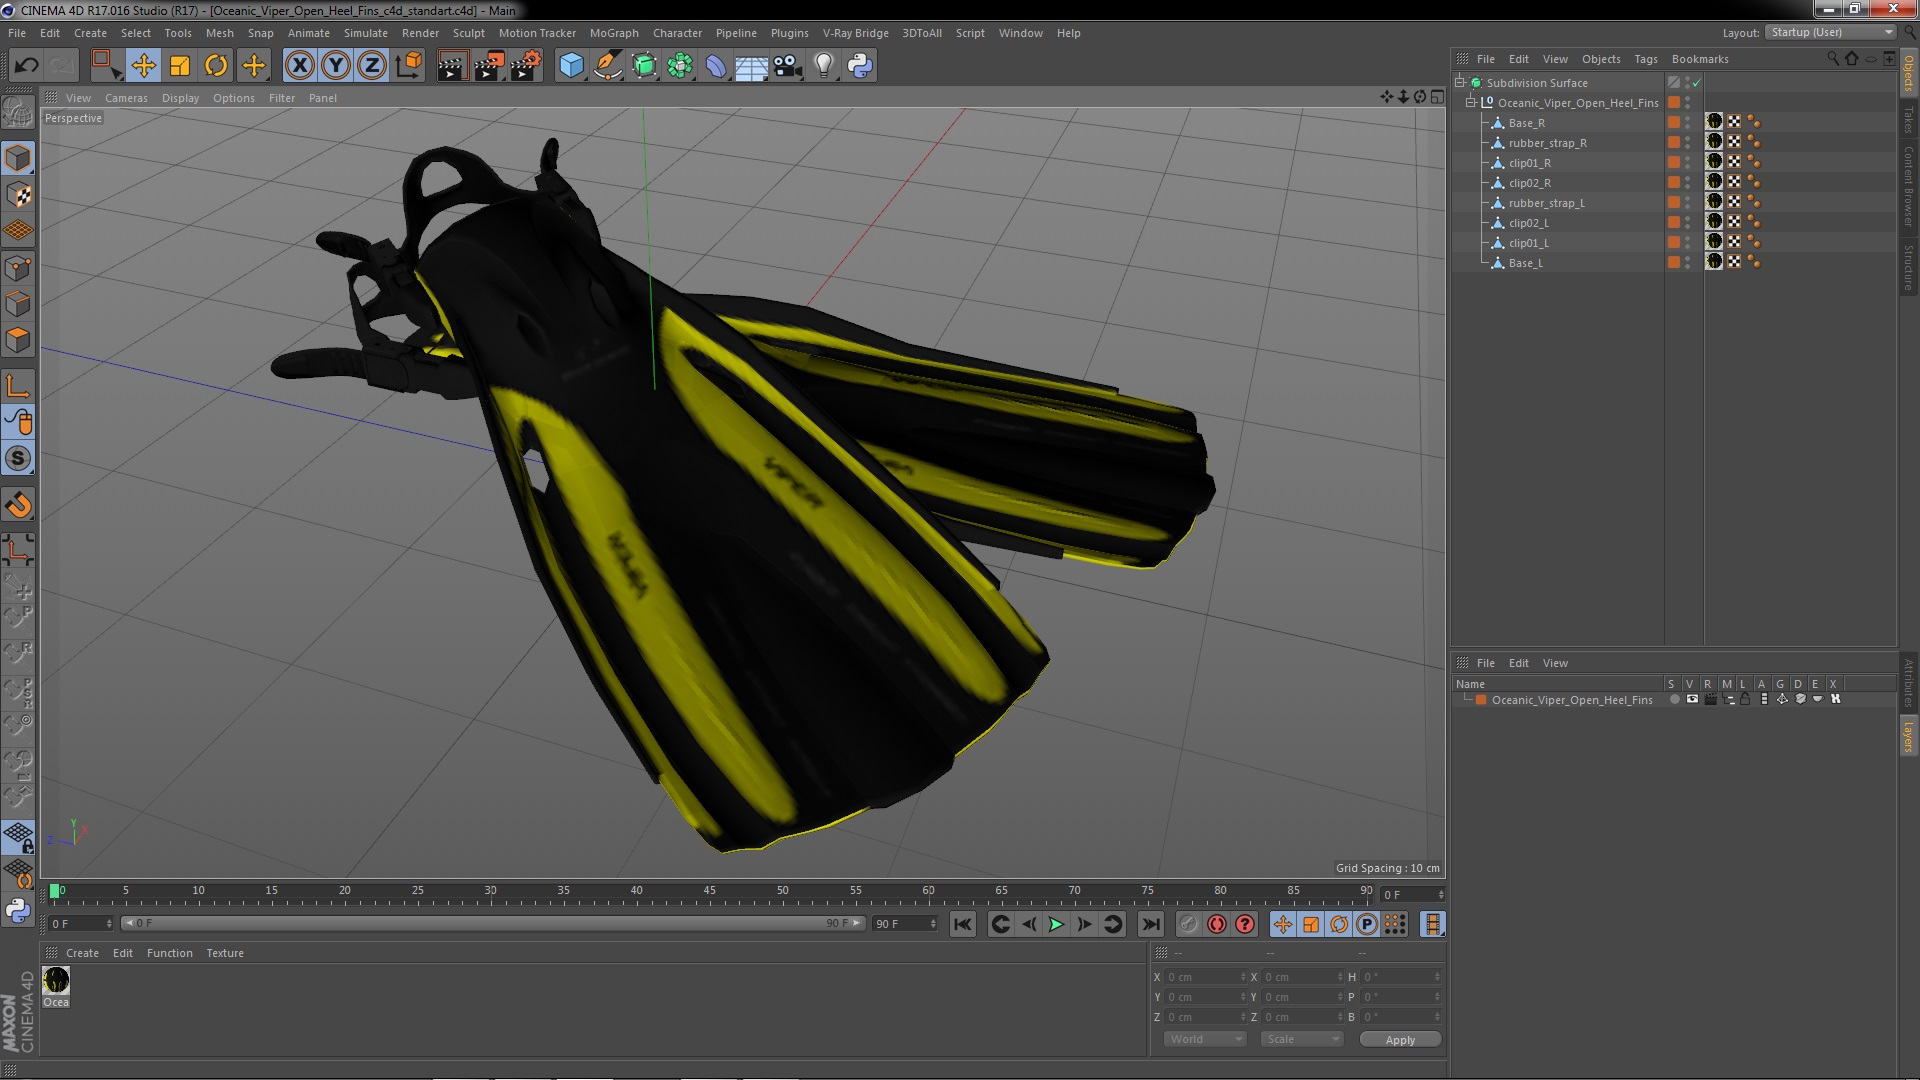
Task: Open the World coordinate dropdown
Action: coord(1205,1040)
